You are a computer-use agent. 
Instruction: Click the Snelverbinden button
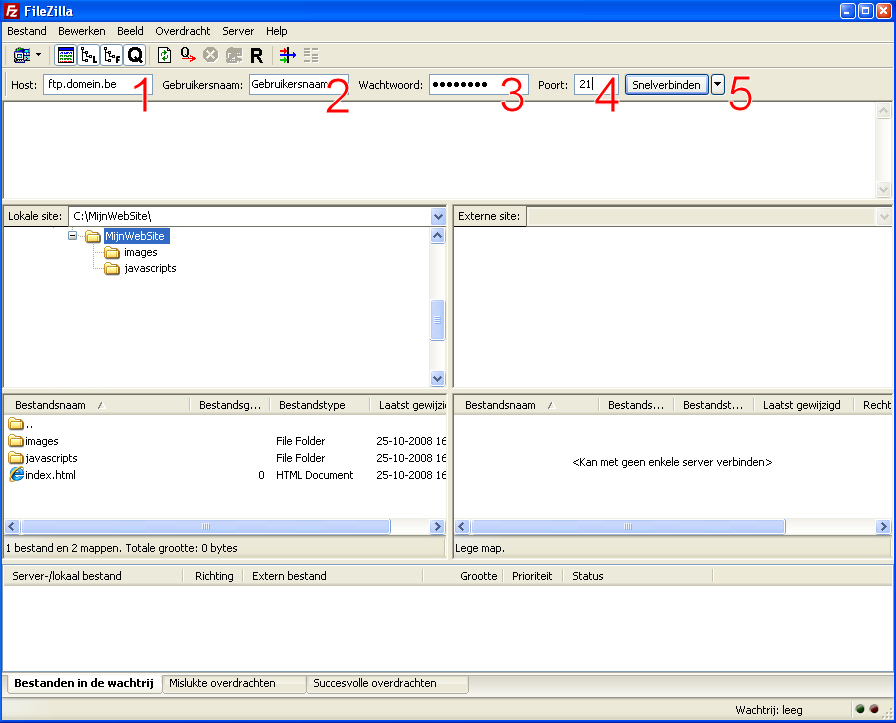pos(666,85)
